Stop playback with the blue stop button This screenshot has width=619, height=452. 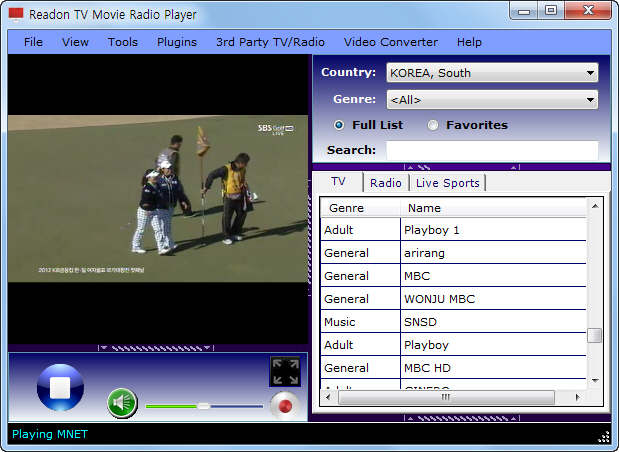coord(60,387)
